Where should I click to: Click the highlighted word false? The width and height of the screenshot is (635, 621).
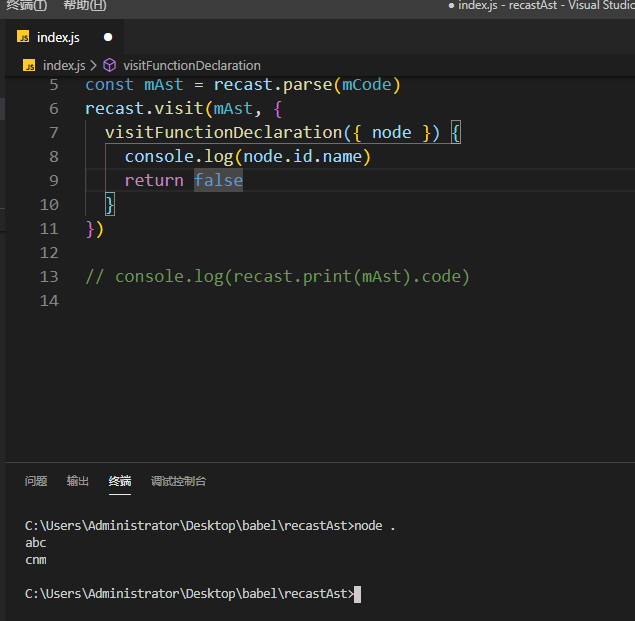(218, 180)
